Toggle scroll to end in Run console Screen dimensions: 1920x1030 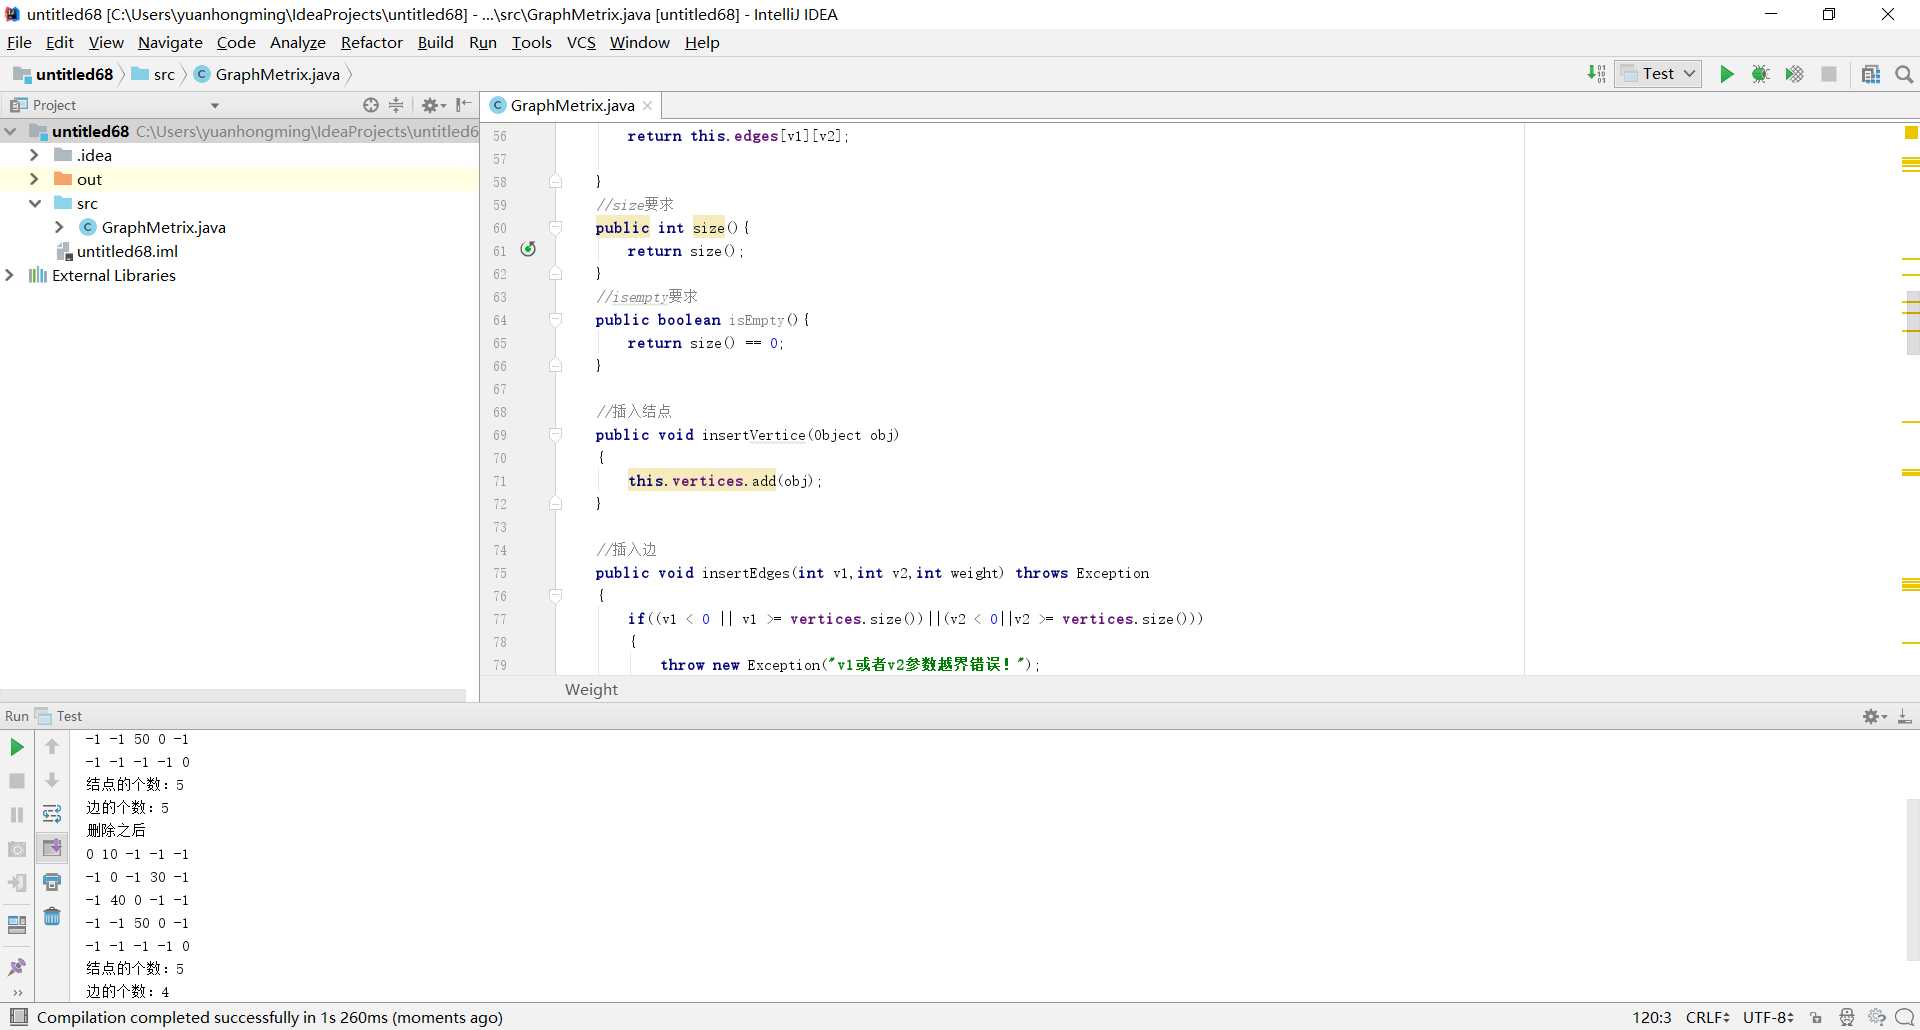click(x=52, y=848)
